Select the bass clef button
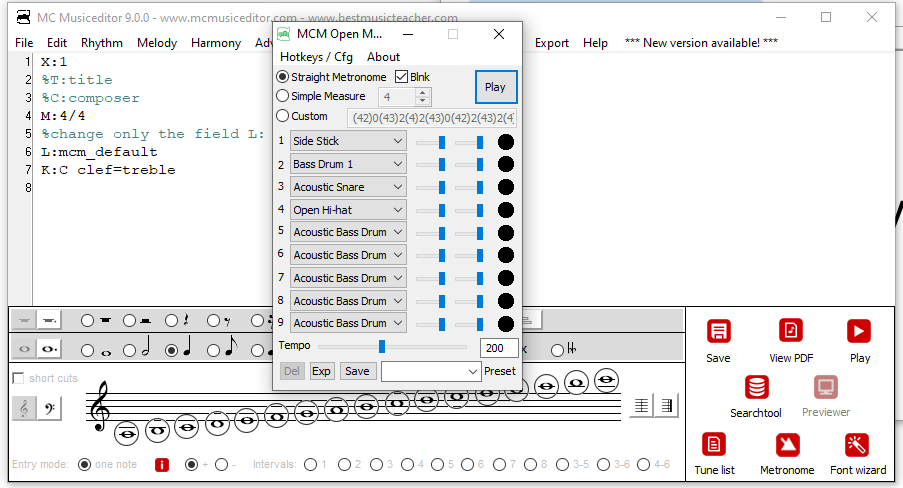This screenshot has height=488, width=903. point(50,408)
